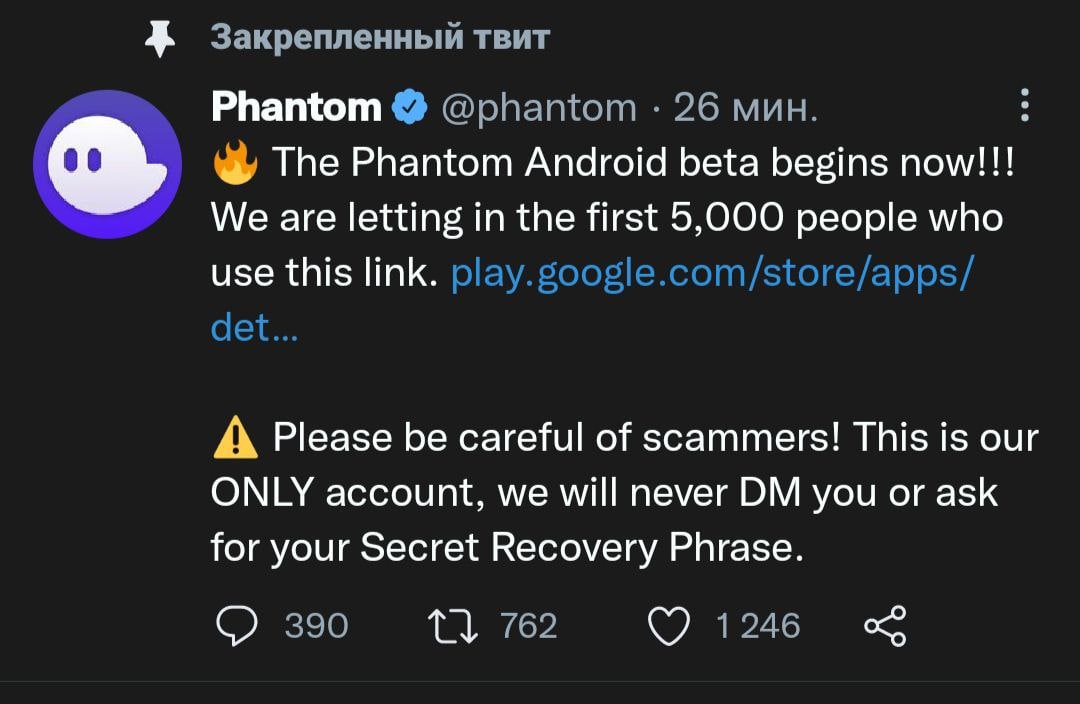Click the blue verified badge
This screenshot has width=1080, height=704.
[x=410, y=107]
